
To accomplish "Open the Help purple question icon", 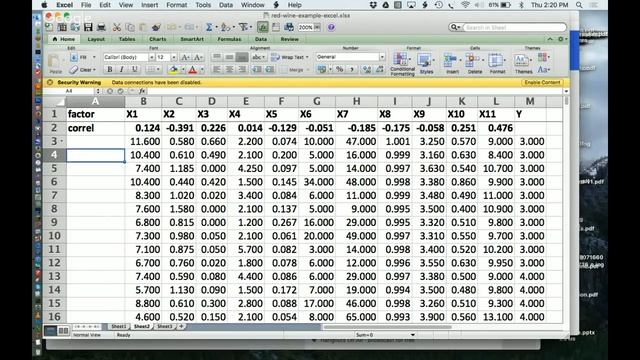I will click(331, 27).
